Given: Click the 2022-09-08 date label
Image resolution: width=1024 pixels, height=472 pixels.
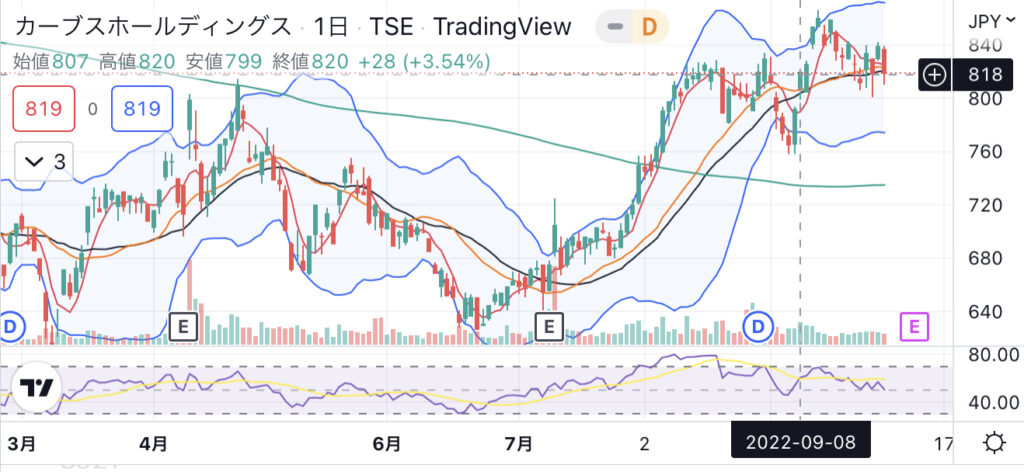Looking at the screenshot, I should coord(801,443).
